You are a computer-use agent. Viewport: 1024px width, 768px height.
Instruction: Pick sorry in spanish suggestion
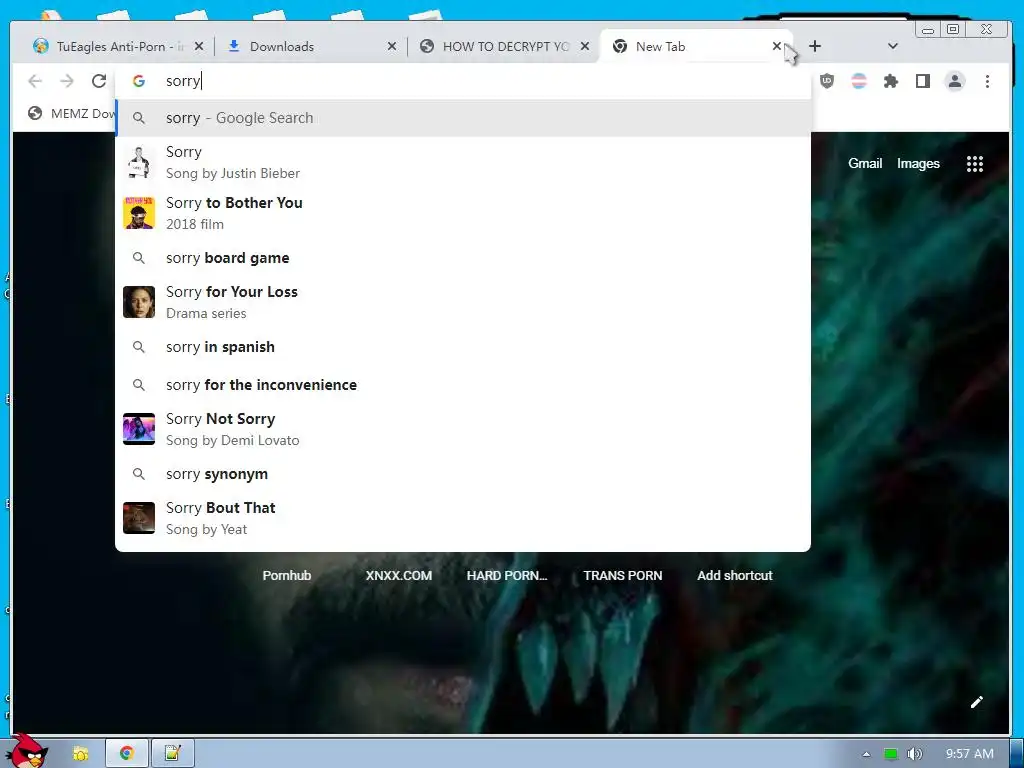pos(463,347)
